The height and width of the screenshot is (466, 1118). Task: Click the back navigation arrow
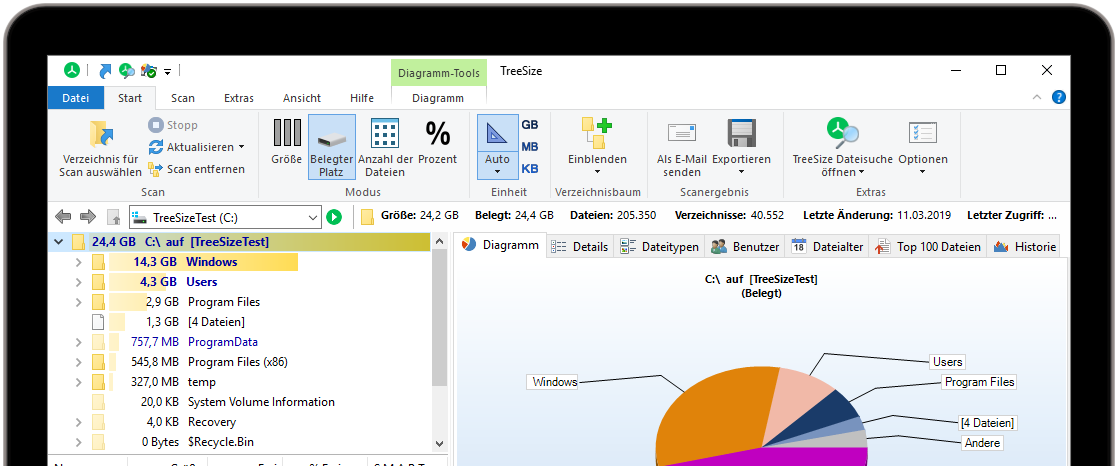point(63,216)
